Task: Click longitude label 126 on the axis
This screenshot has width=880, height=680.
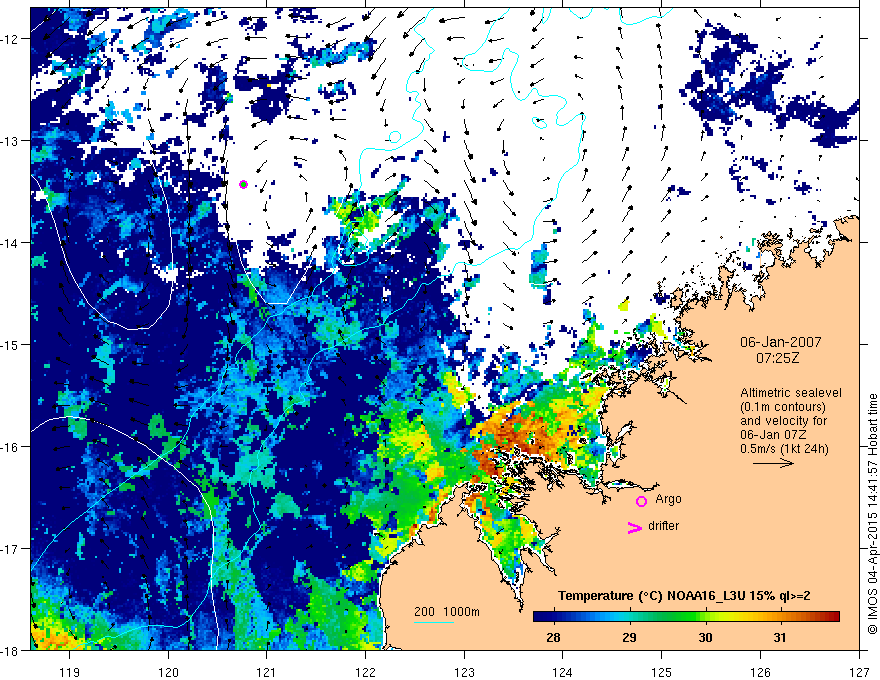Action: 760,672
